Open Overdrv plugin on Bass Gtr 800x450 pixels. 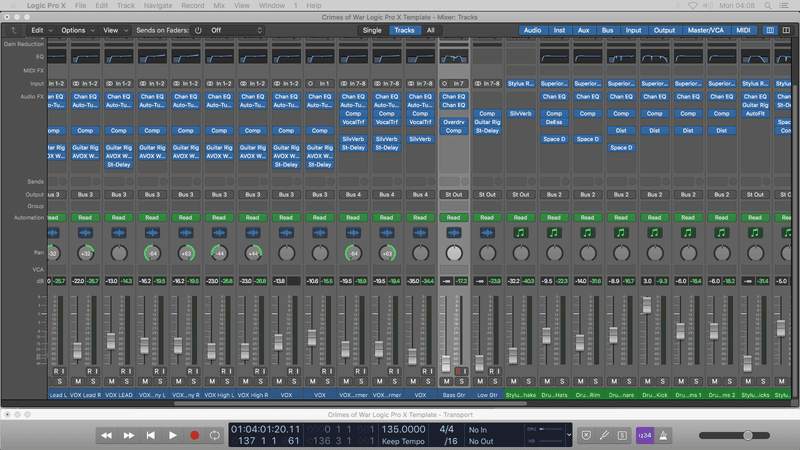[454, 122]
